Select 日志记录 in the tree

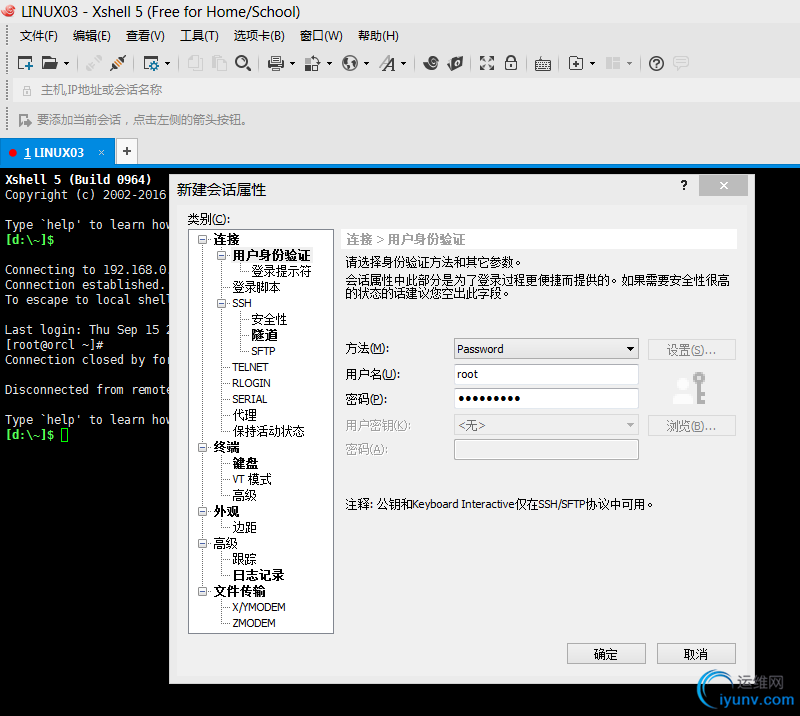[258, 575]
